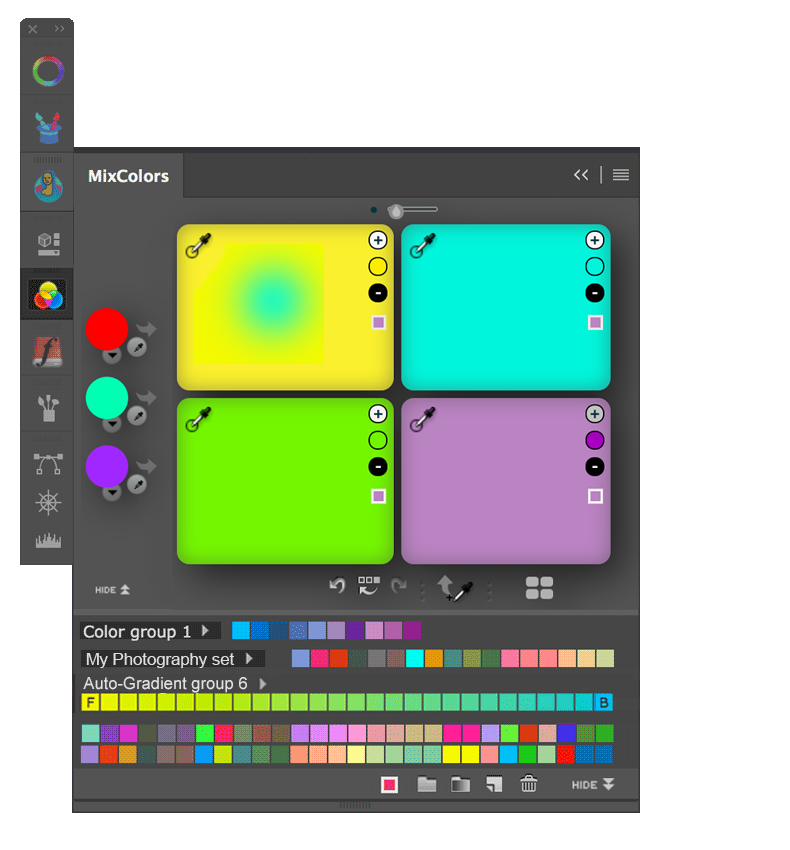
Task: Open the dropdown under the red color circle
Action: tap(112, 353)
